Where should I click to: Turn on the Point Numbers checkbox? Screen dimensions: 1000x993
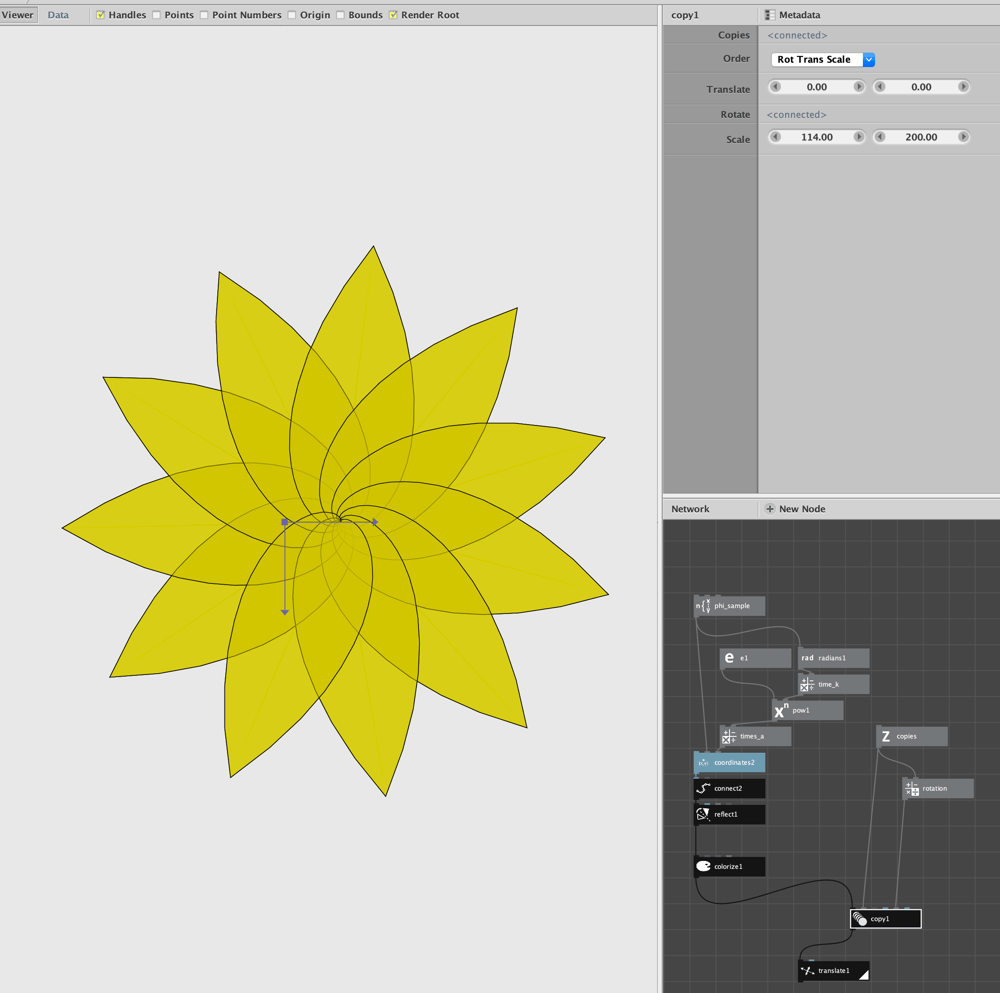point(204,15)
